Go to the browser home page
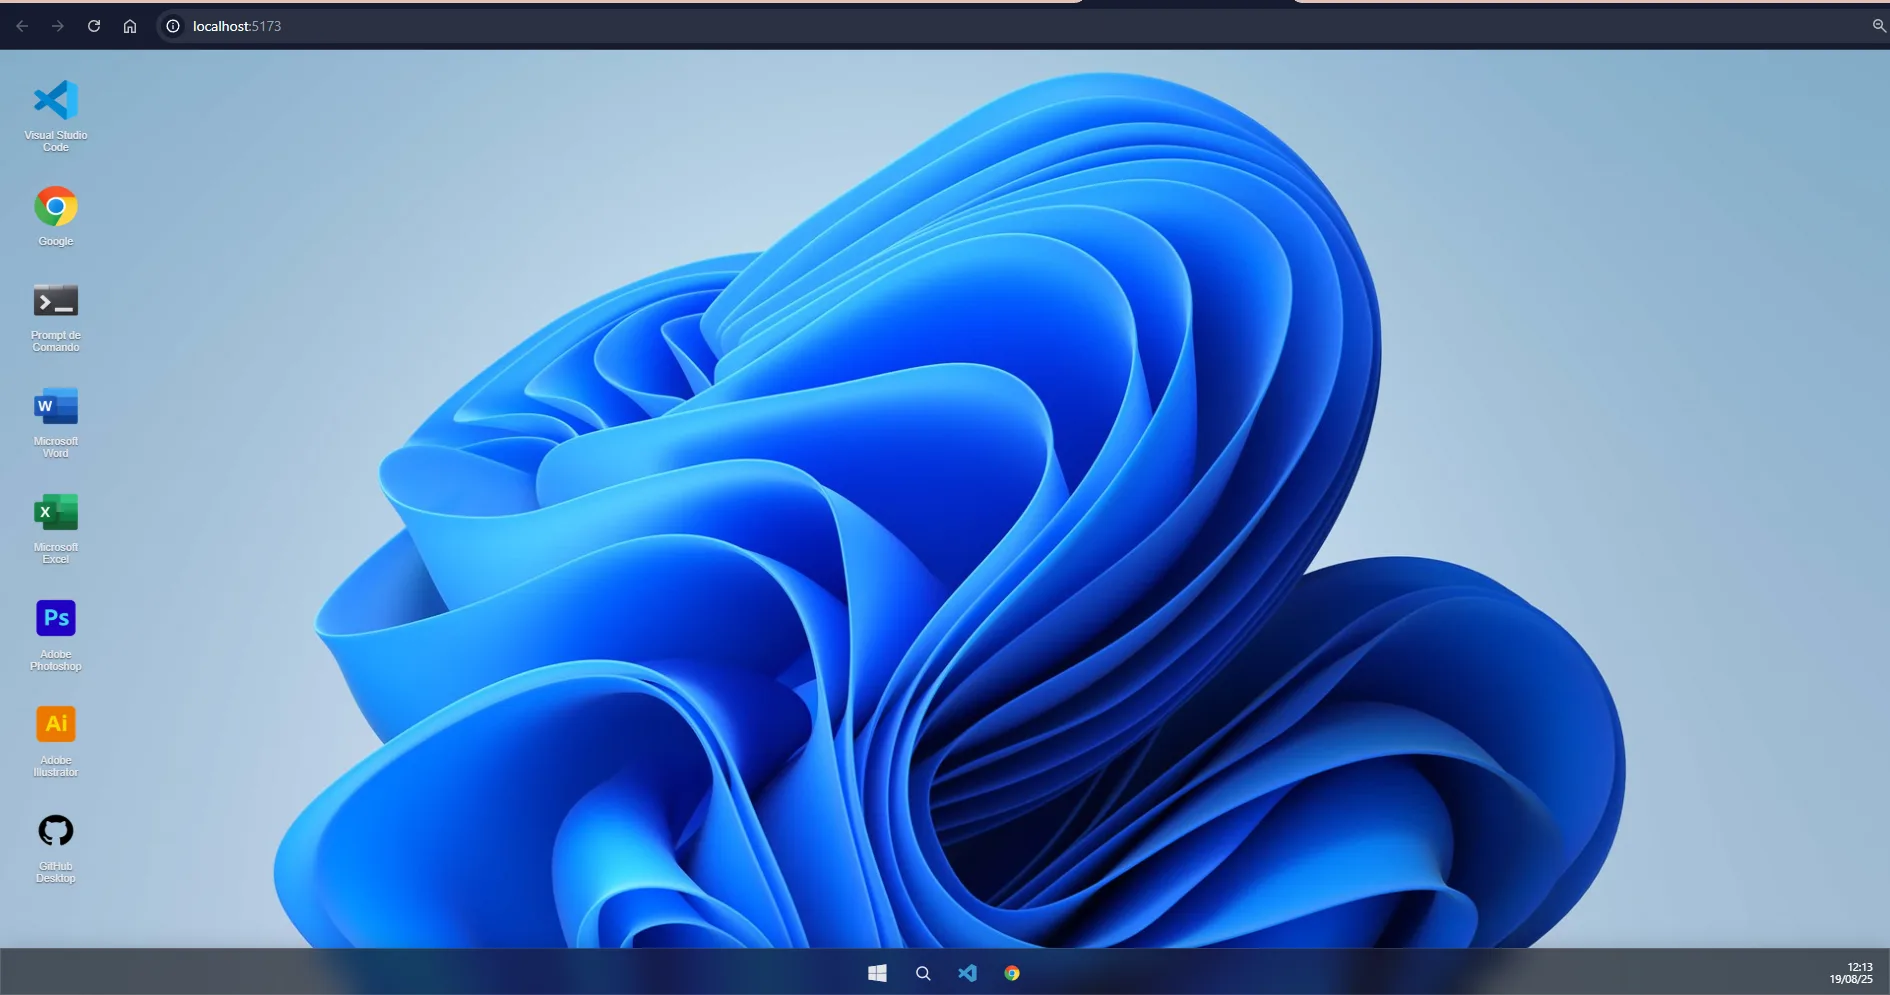The image size is (1890, 995). [129, 26]
